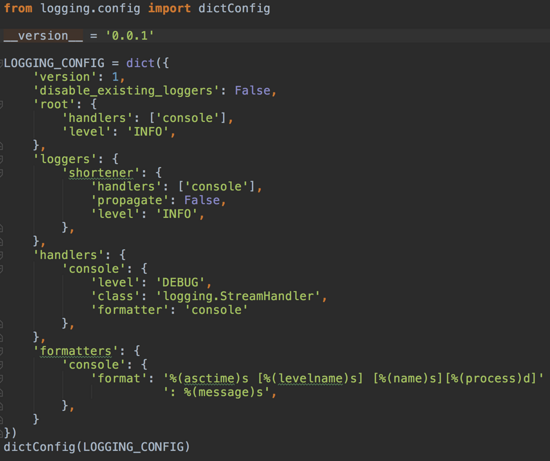Click the dictConfig import name on first line

coord(234,8)
